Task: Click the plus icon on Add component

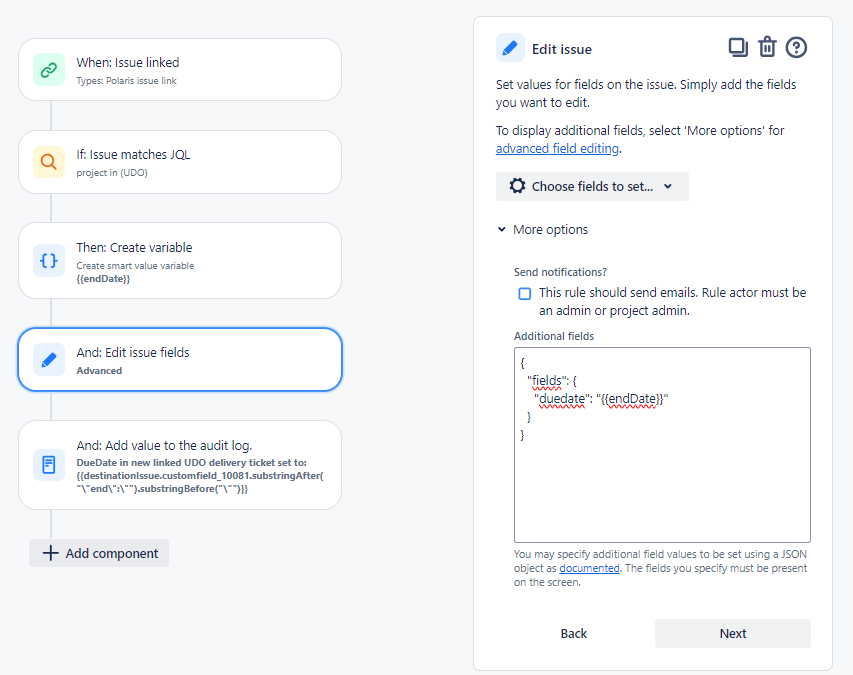Action: point(50,553)
